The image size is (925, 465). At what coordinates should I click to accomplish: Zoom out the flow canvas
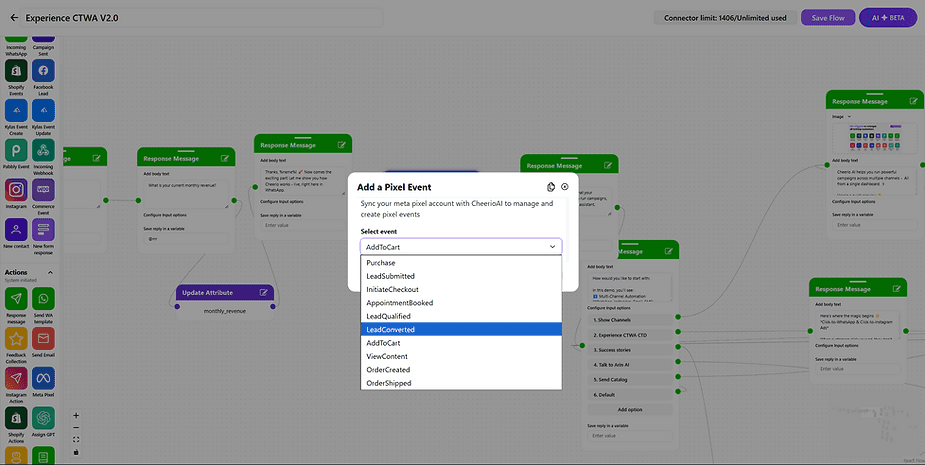76,428
